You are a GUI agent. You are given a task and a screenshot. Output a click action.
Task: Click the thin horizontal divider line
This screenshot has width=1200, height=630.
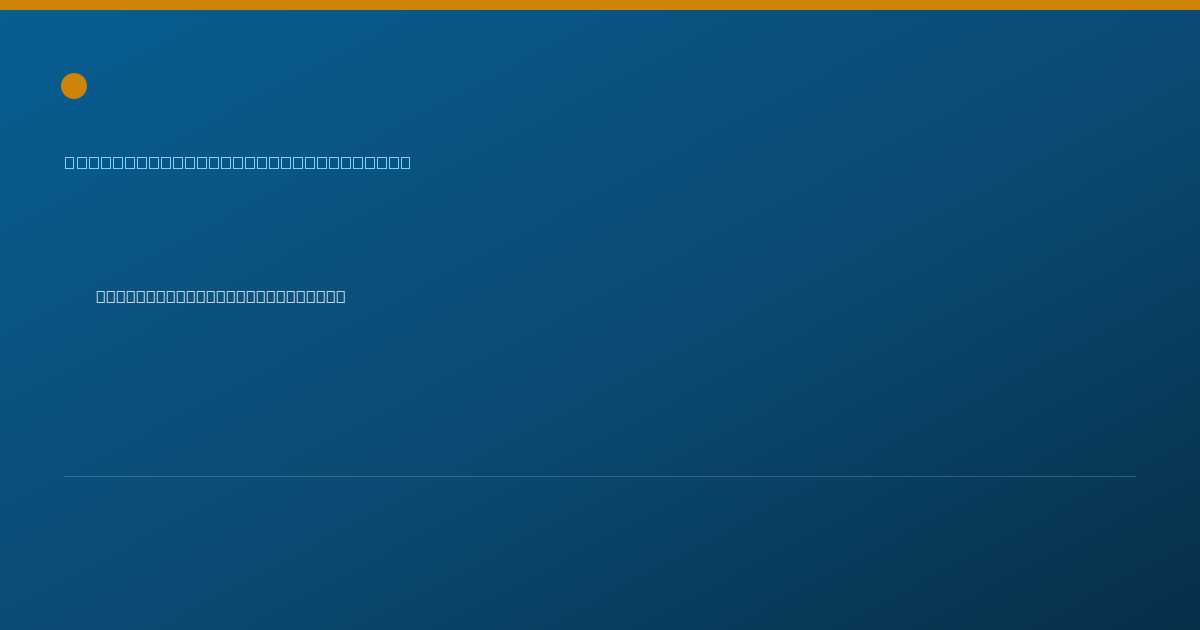[x=600, y=476]
